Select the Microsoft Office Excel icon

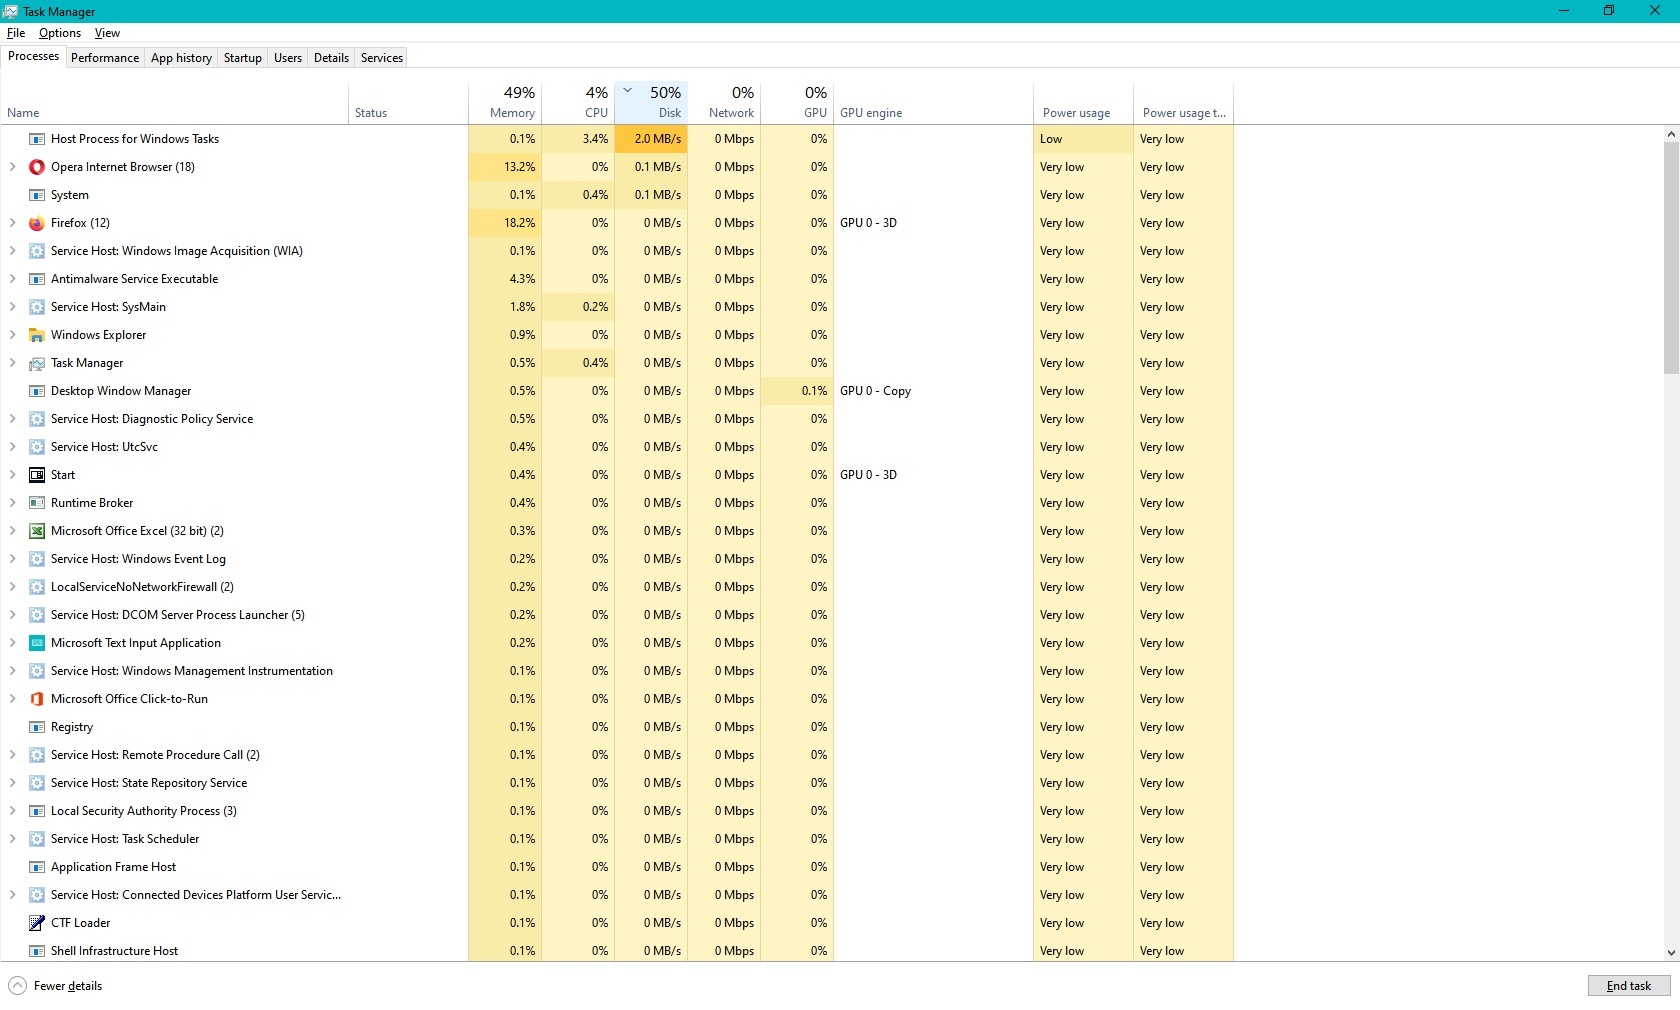(x=37, y=531)
